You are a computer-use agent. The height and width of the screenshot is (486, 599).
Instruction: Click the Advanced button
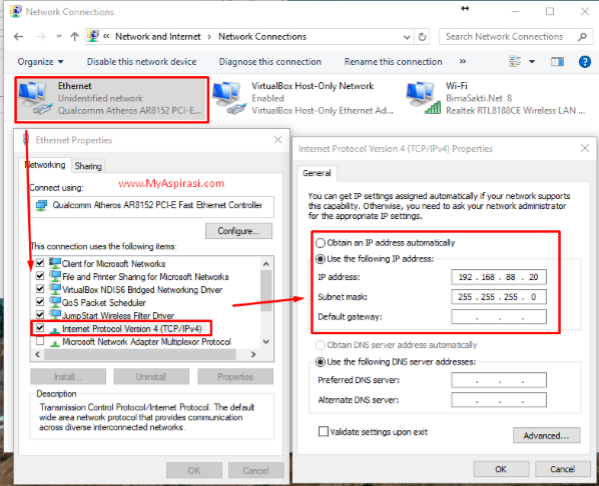coord(547,435)
